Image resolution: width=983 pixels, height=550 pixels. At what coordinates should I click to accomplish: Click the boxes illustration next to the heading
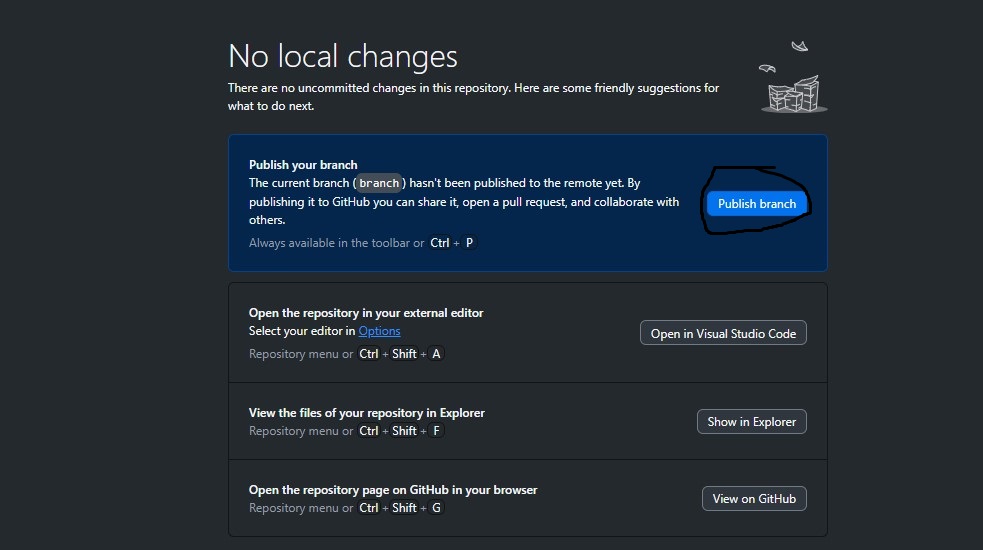[x=793, y=77]
